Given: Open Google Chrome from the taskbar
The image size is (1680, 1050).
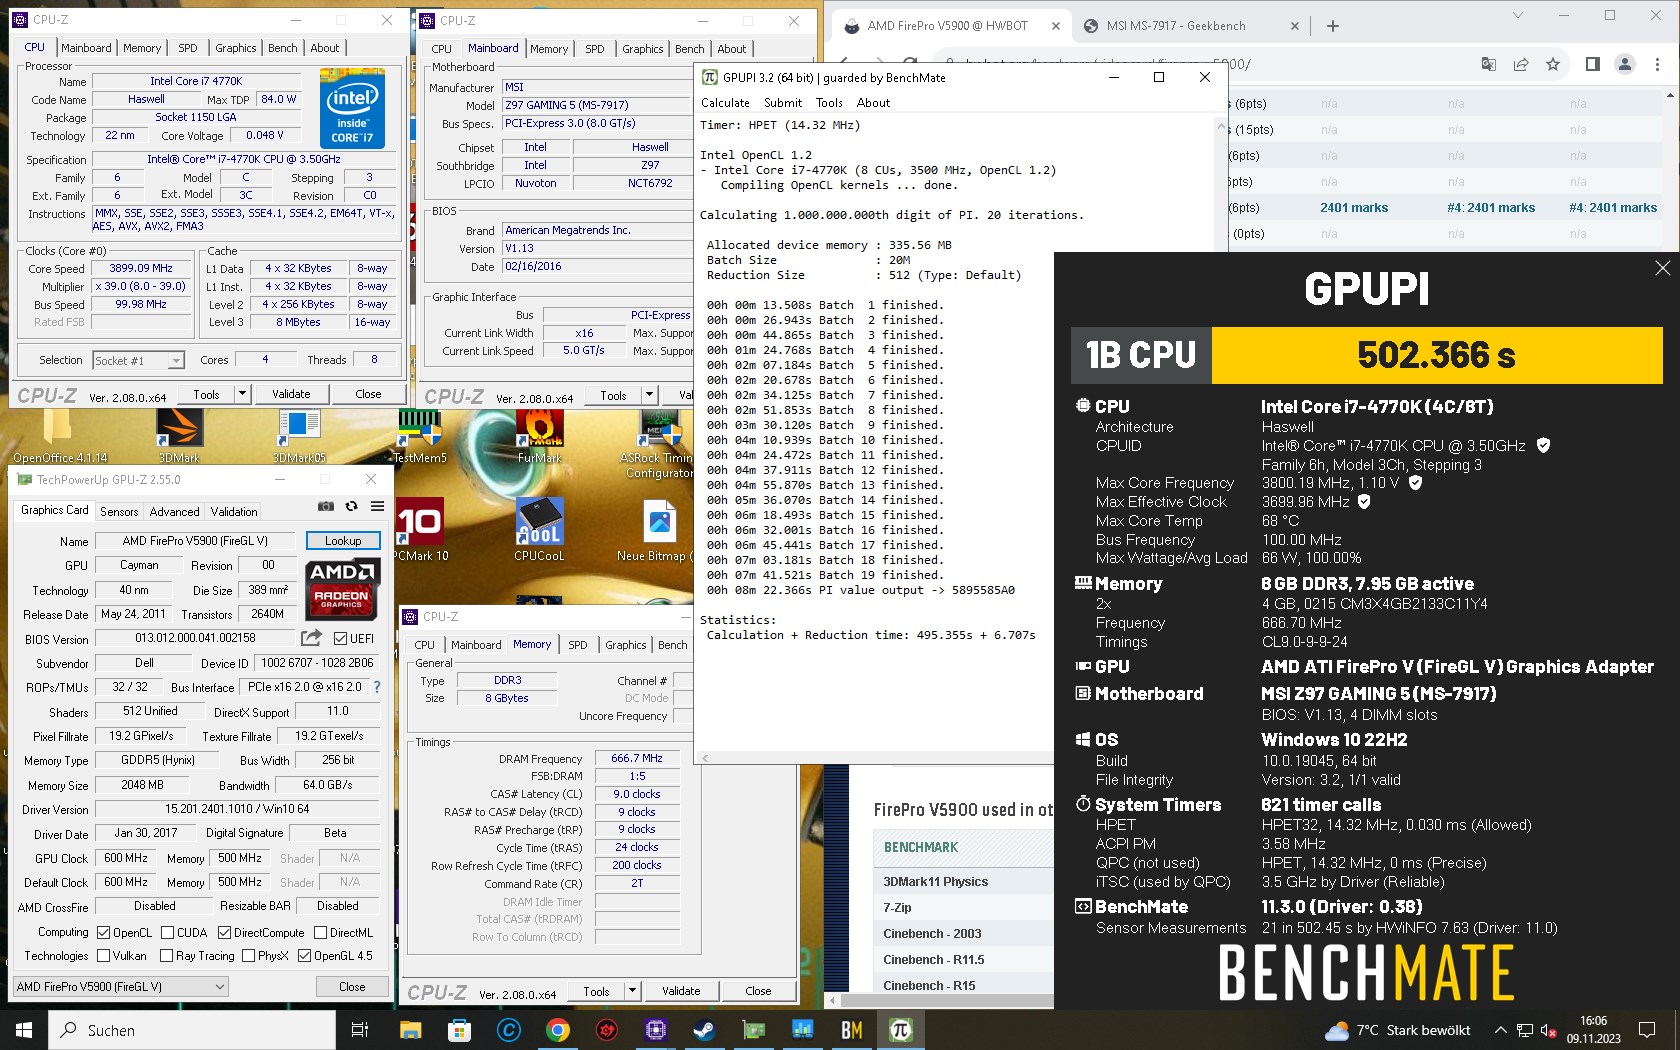Looking at the screenshot, I should coord(558,1030).
